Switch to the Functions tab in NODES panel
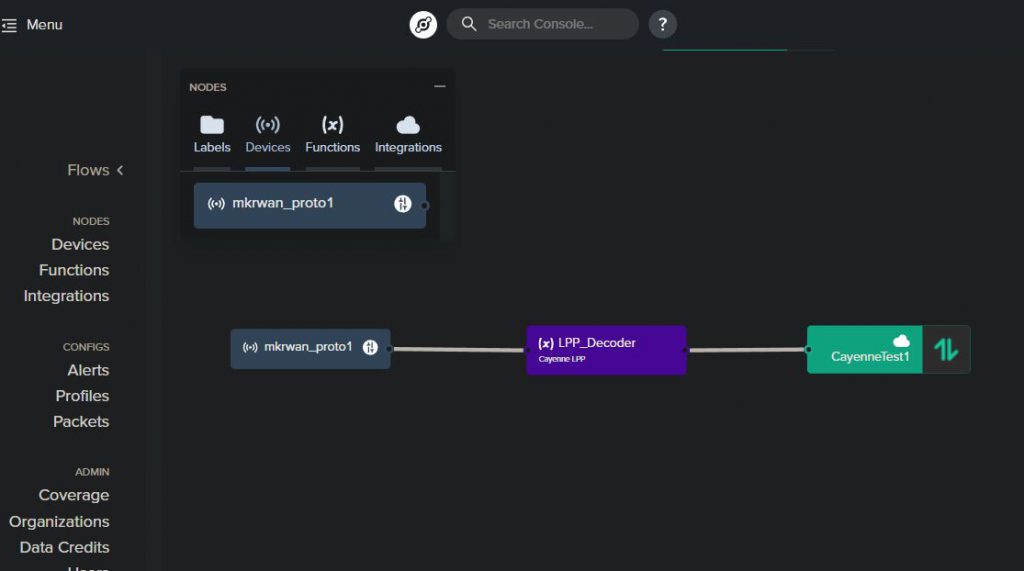Screen dimensions: 1024x571 coord(332,135)
